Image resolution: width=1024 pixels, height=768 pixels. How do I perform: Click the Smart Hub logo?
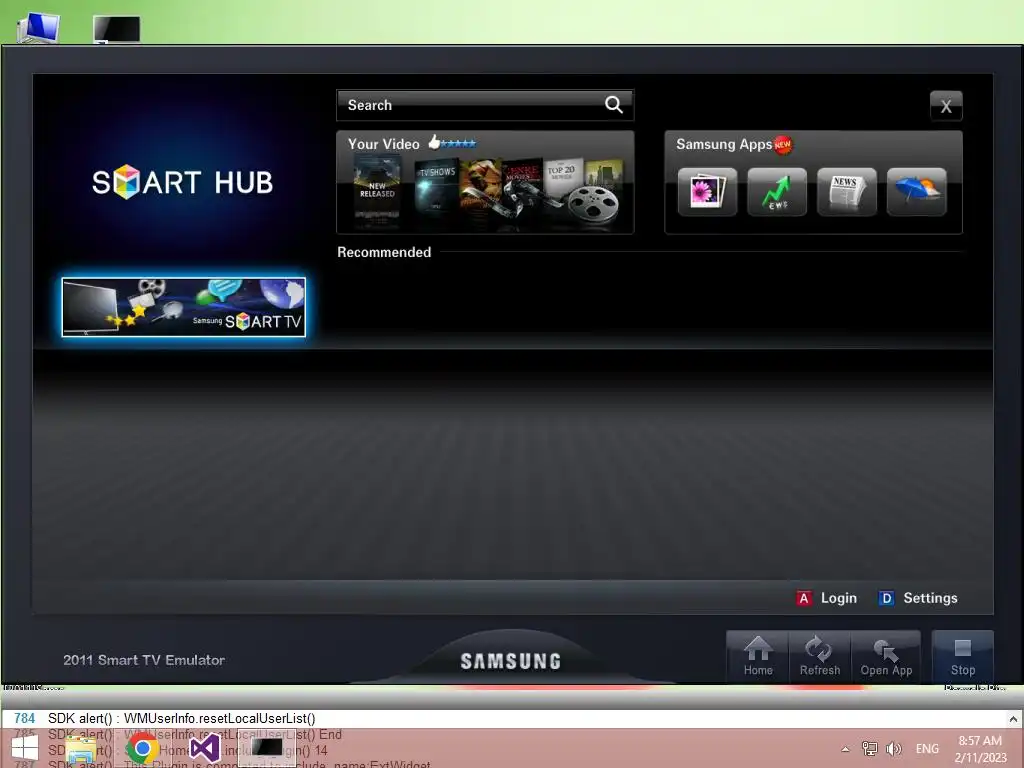[x=182, y=182]
